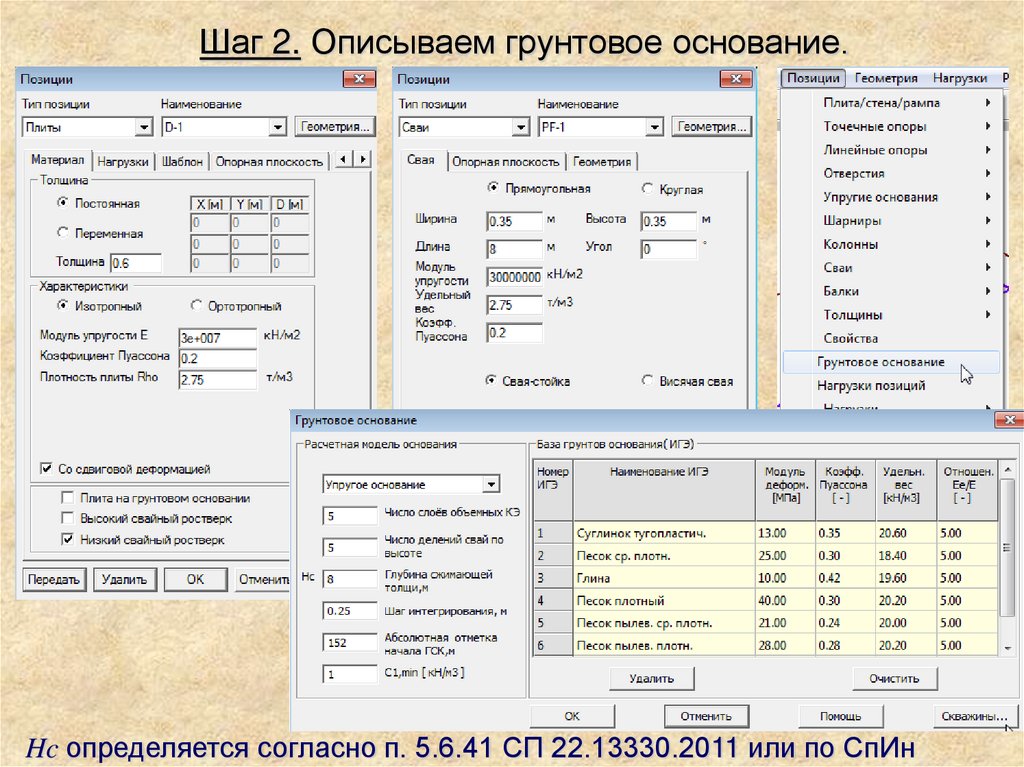Expand Линейные опоры submenu
The width and height of the screenshot is (1024, 767).
891,150
